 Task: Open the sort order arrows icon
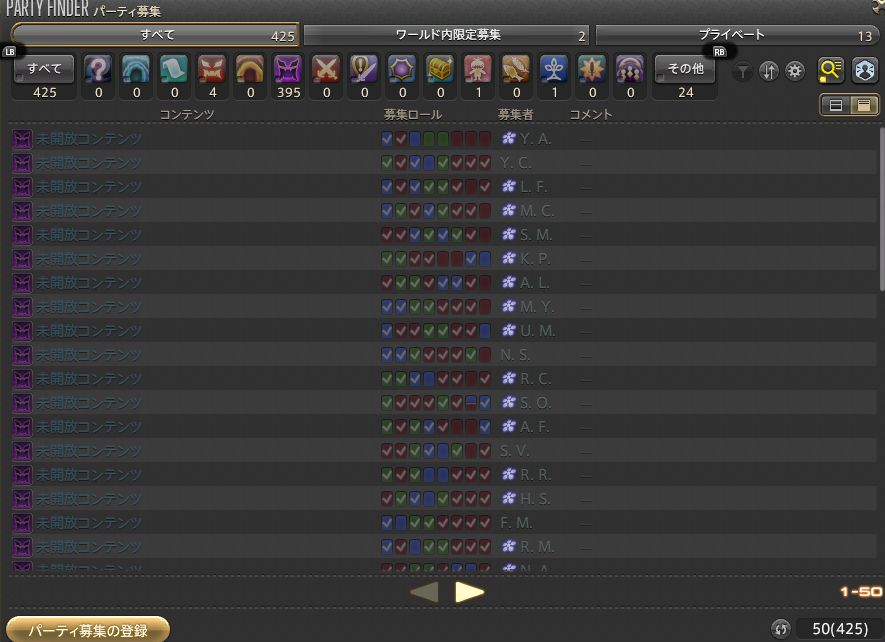tap(769, 71)
